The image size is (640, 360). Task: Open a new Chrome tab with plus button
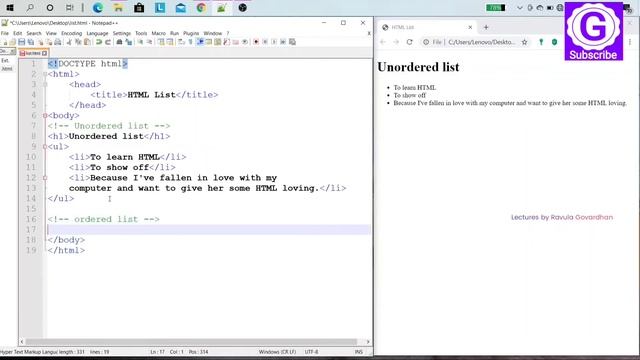point(486,27)
